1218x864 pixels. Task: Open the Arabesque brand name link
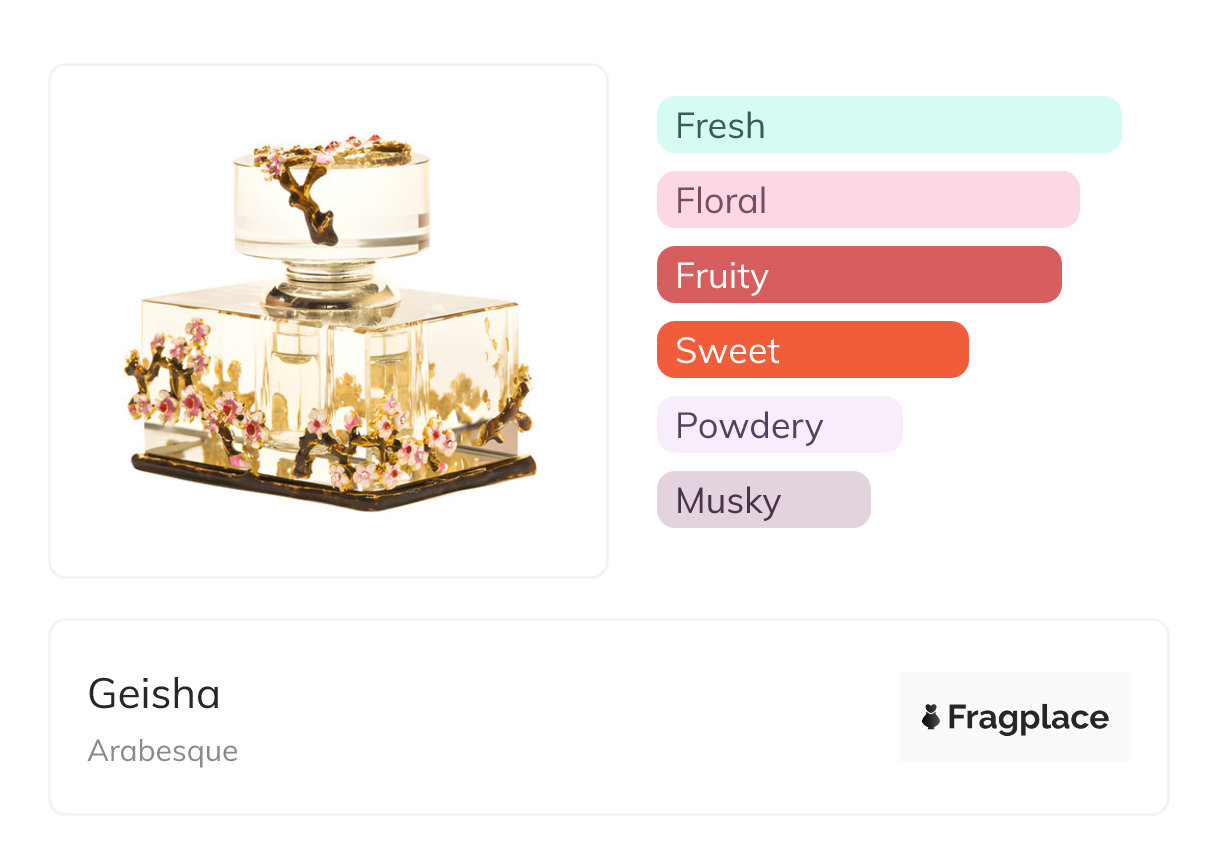tap(163, 751)
